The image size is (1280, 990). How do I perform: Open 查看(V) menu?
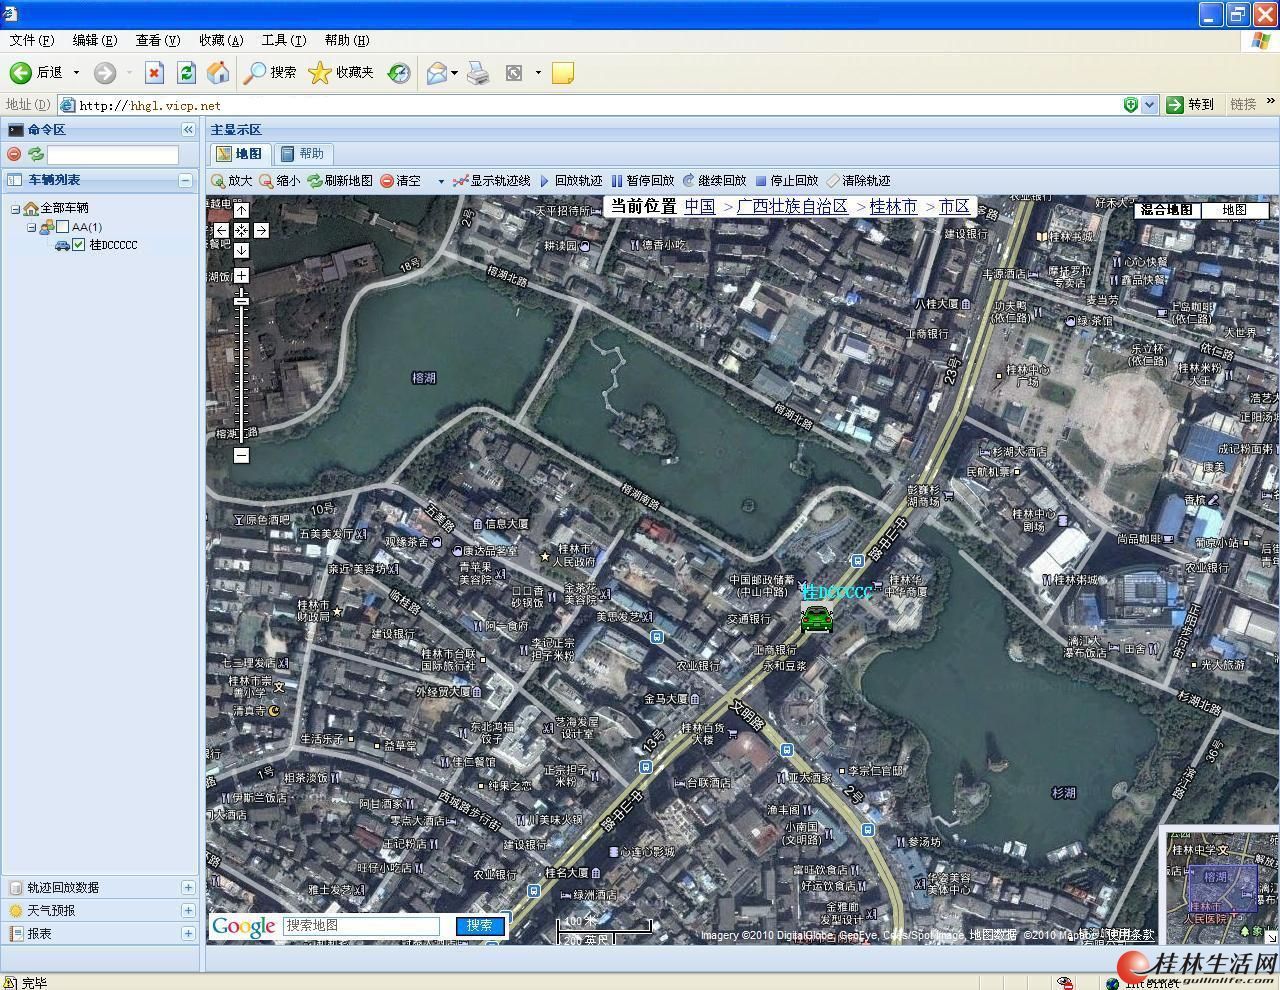157,40
